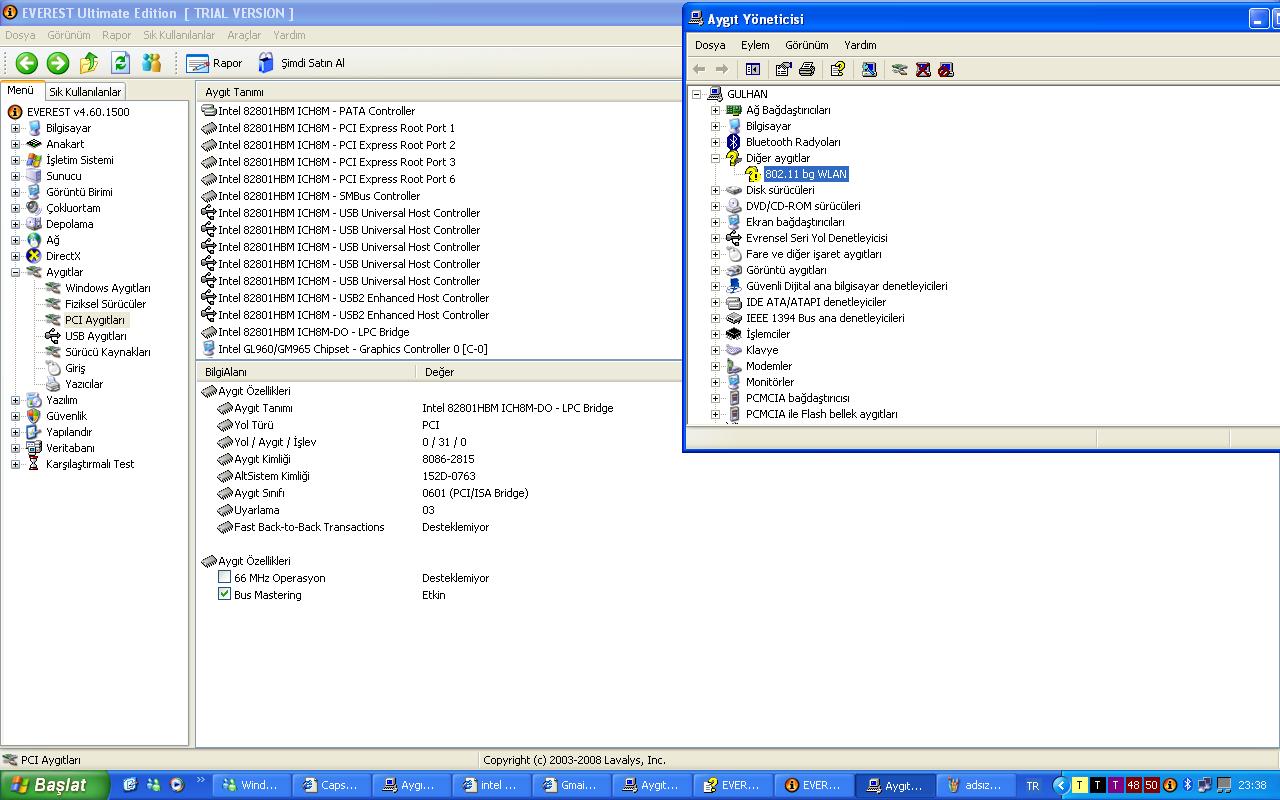
Task: Toggle the 66 MHz Operasyon checkbox
Action: 224,577
